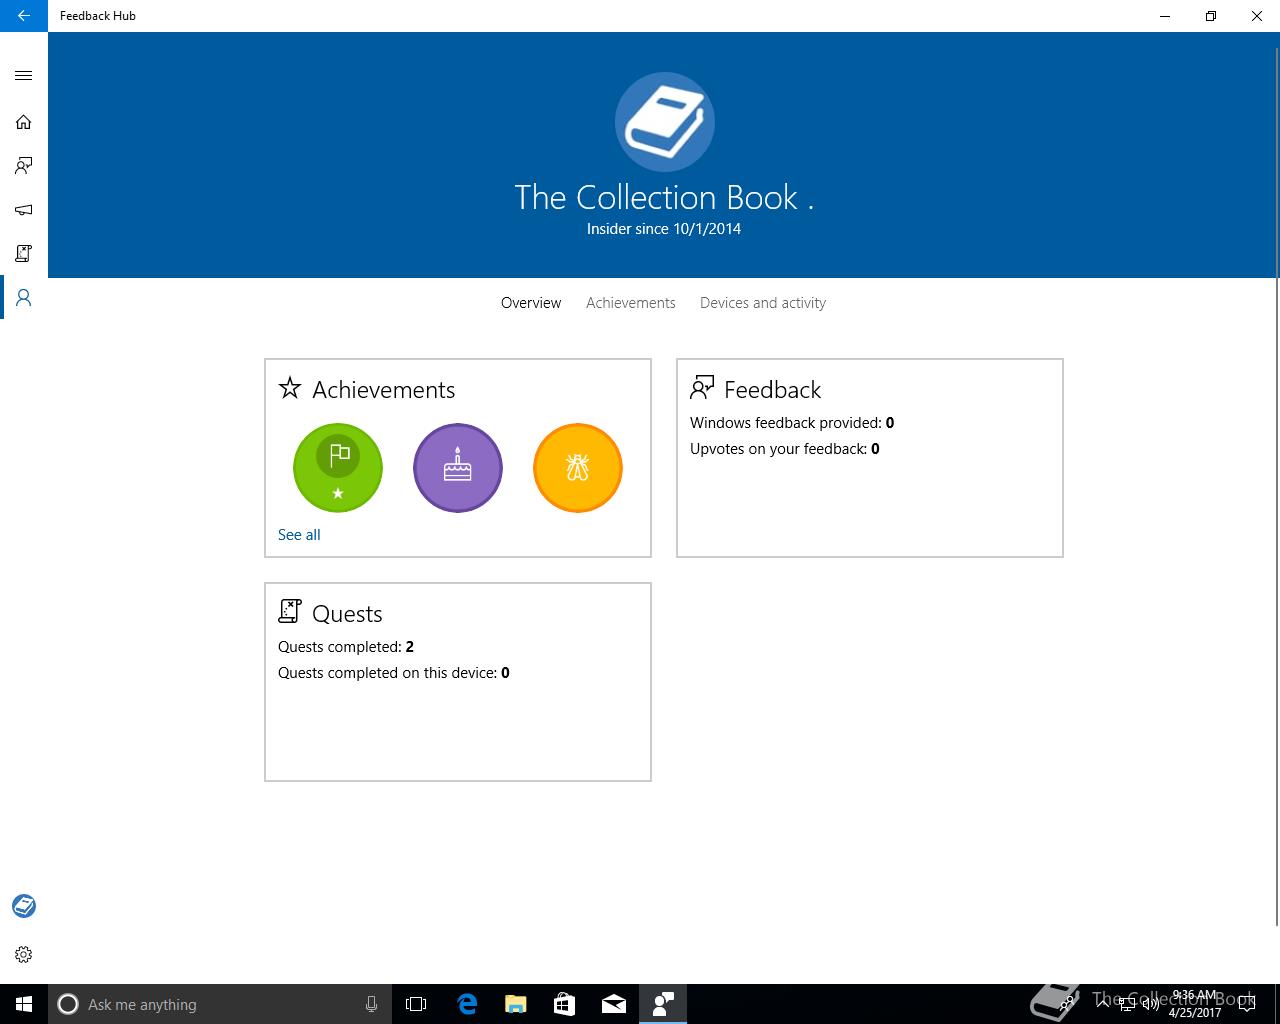Open the Windows Start menu
This screenshot has width=1280, height=1024.
coord(24,1004)
